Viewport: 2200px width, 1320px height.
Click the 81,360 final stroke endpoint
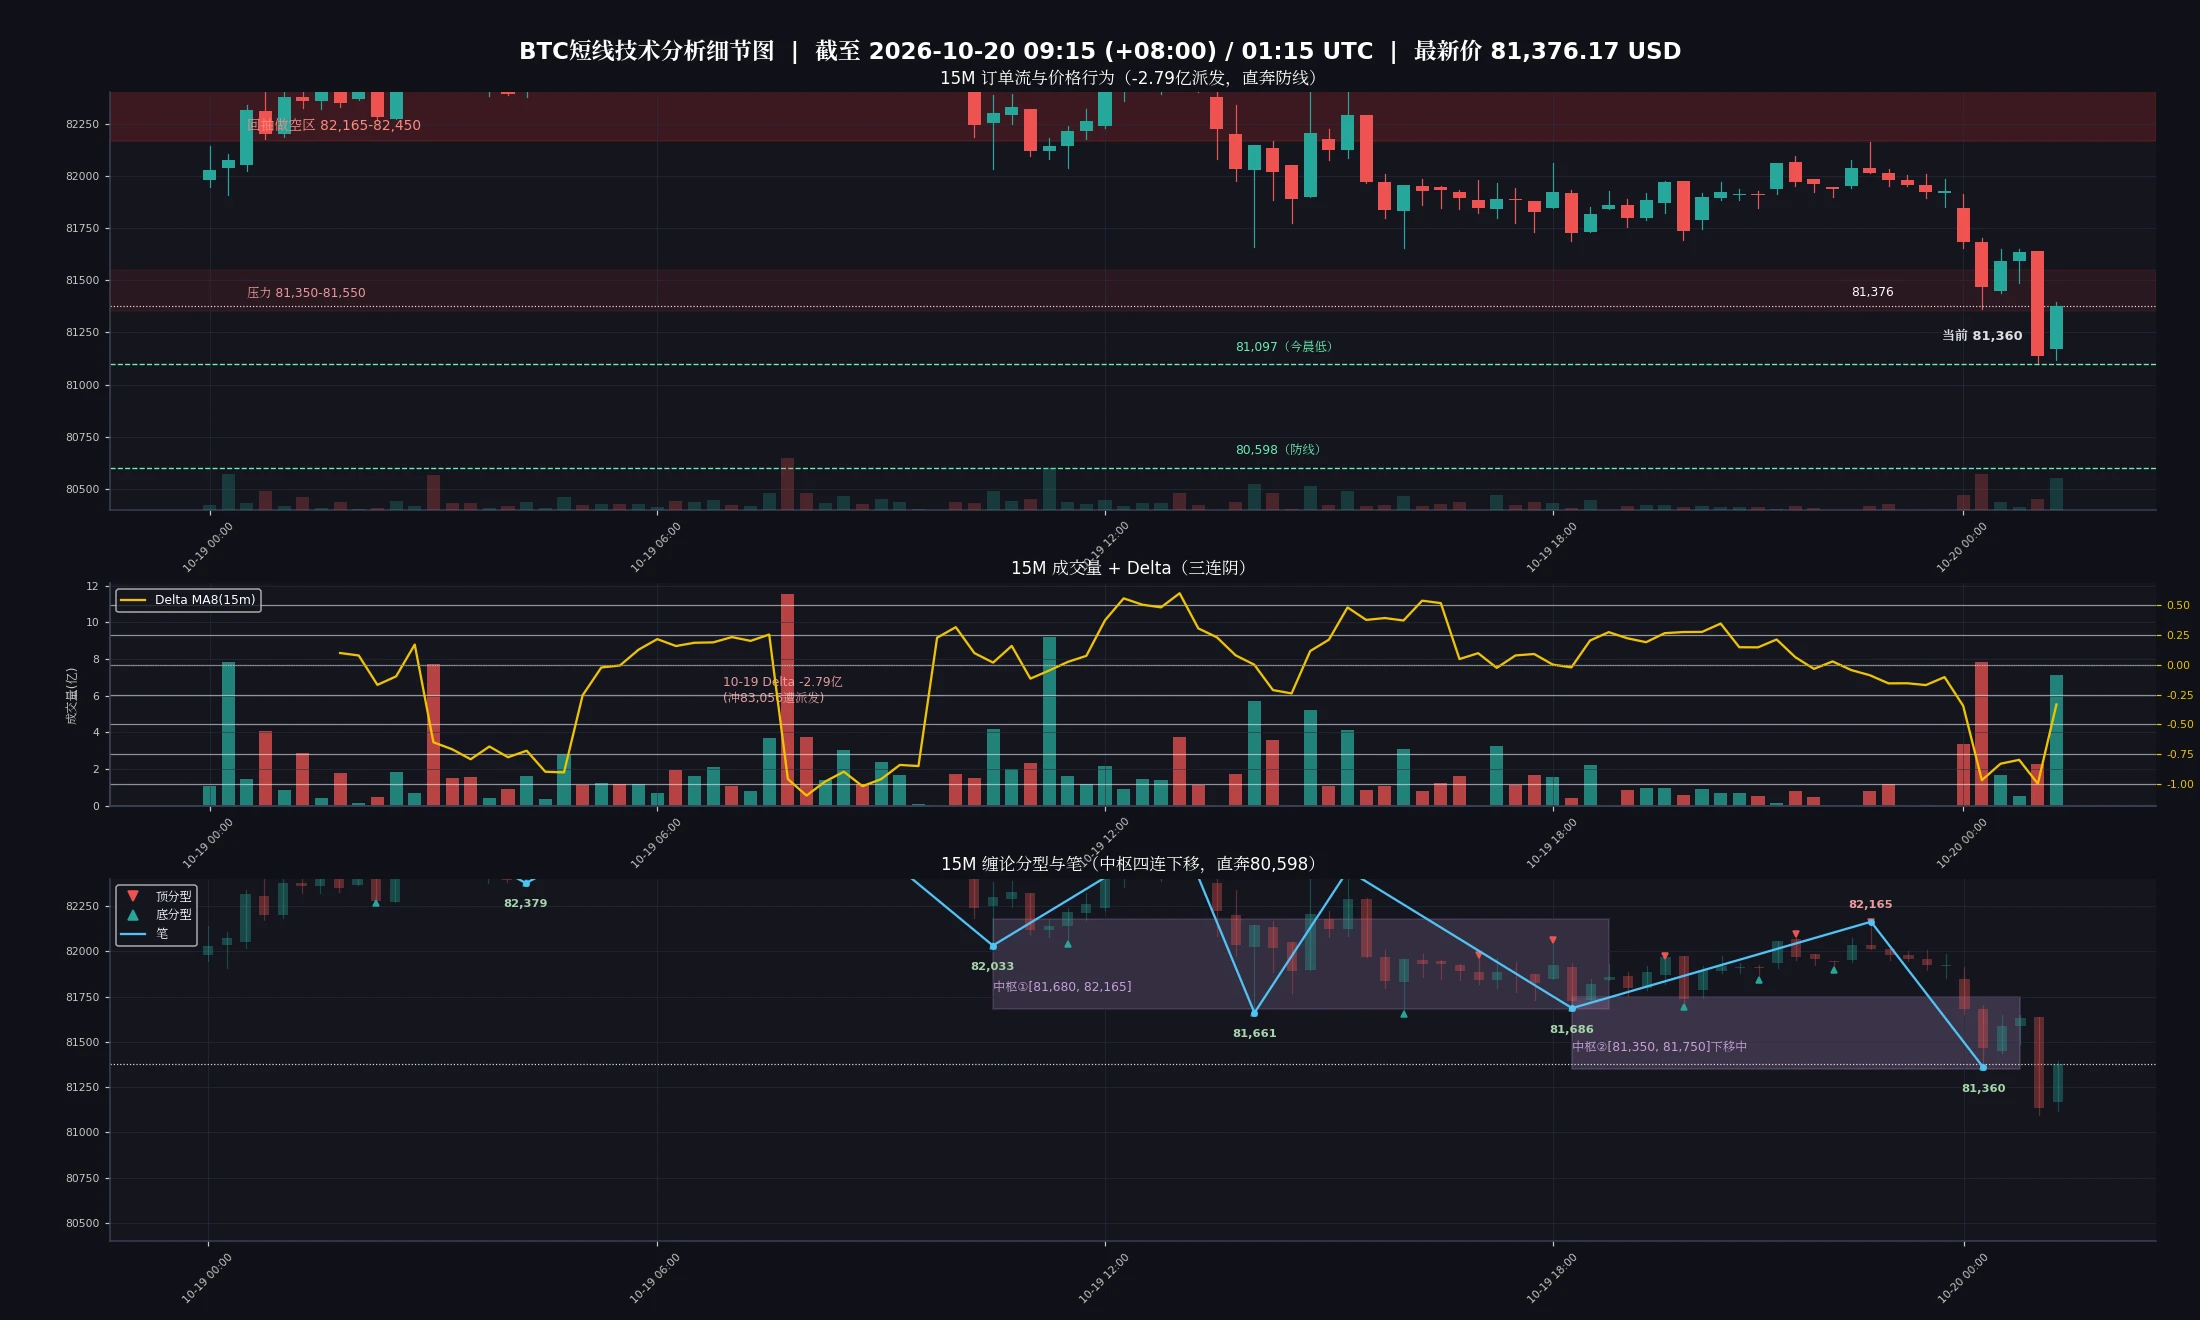1983,1067
